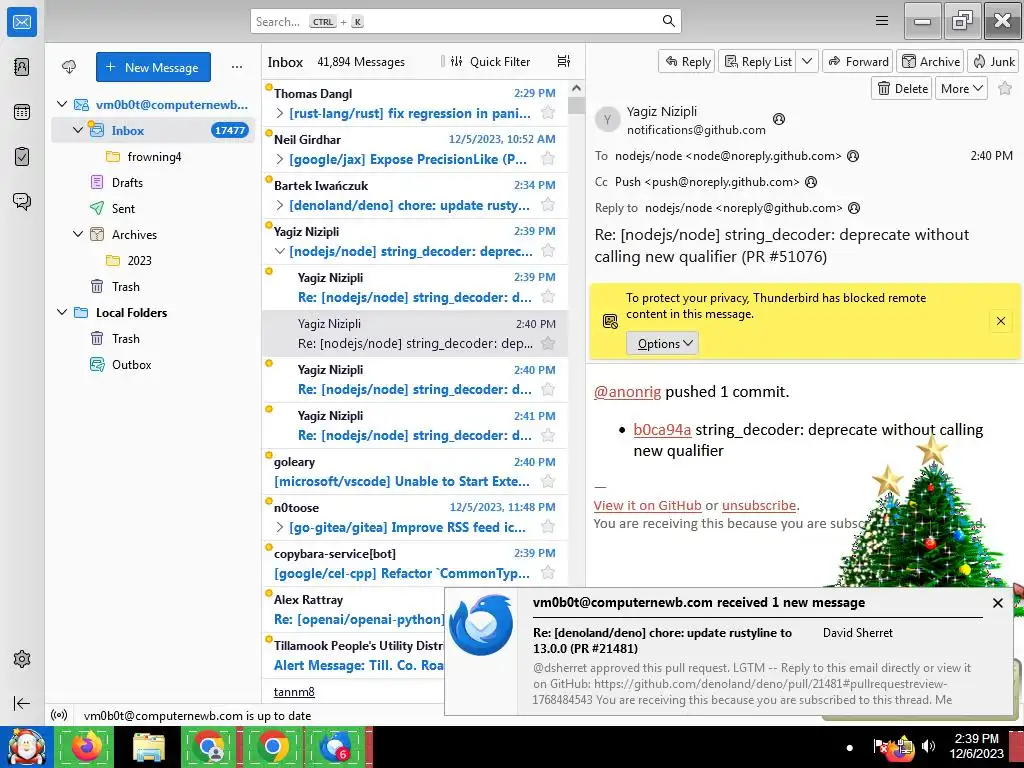Open the Start menu Santa icon
1024x768 pixels.
tap(26, 746)
